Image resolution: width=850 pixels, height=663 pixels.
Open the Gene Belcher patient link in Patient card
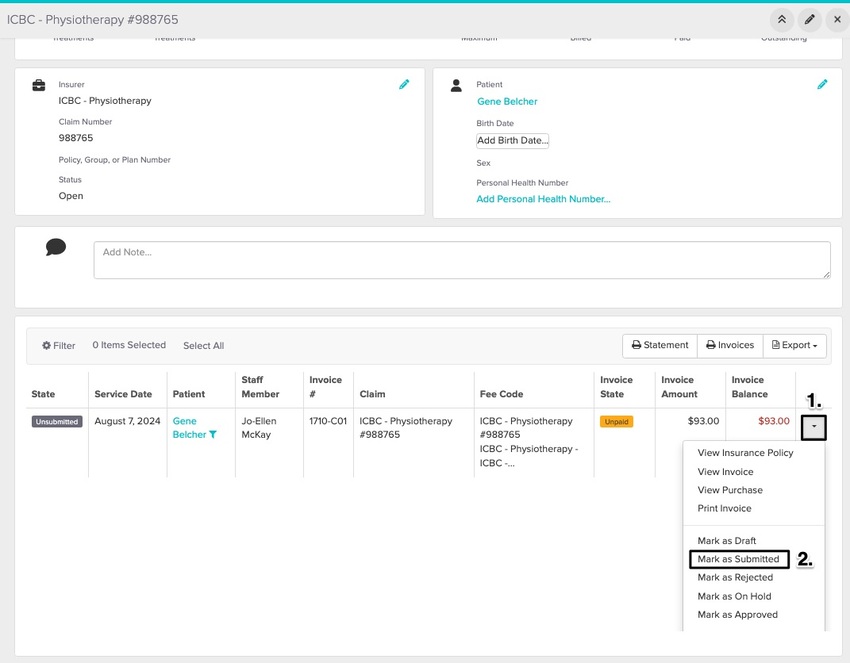[x=507, y=101]
